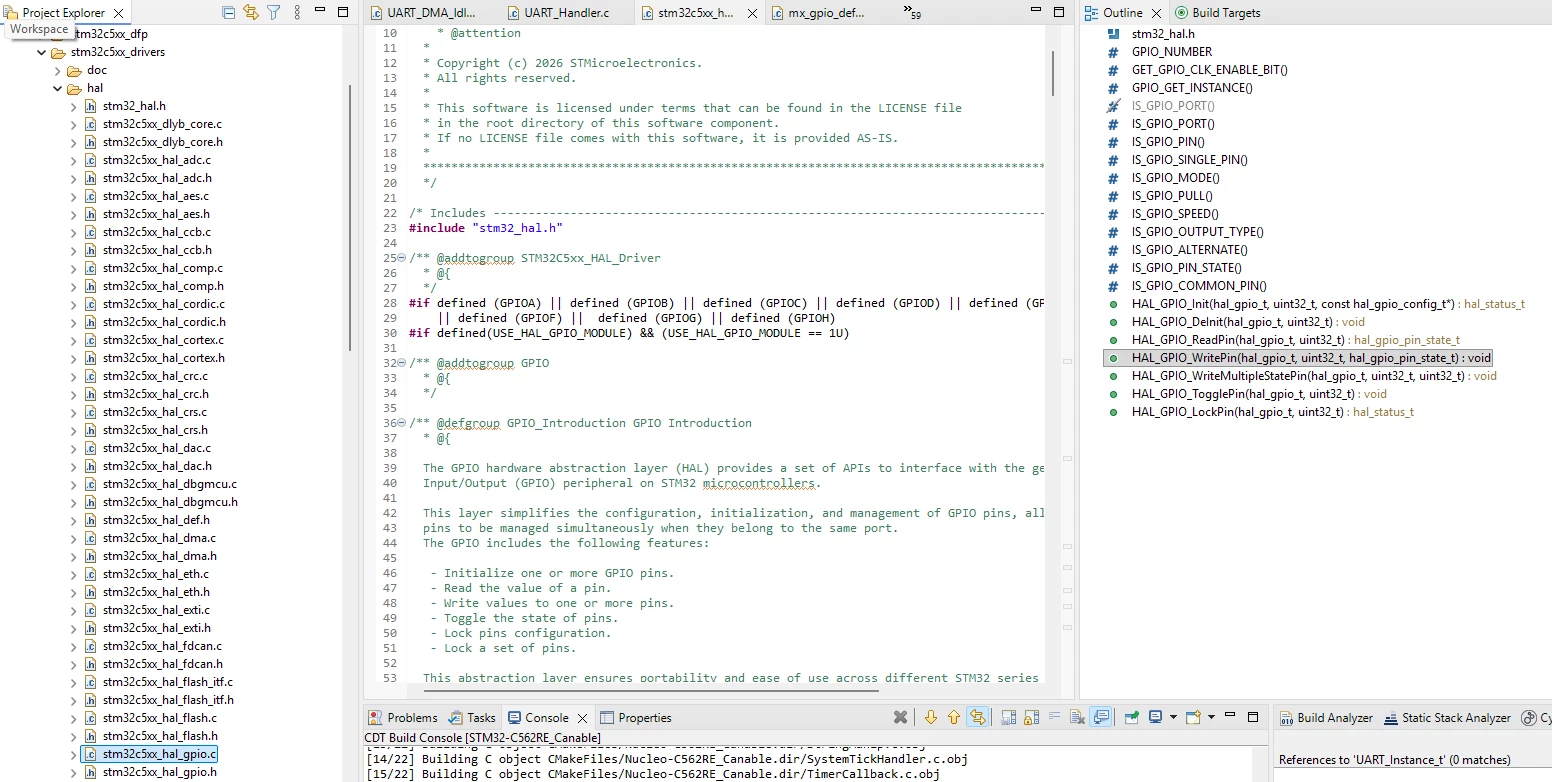This screenshot has width=1552, height=782.
Task: Switch to Build Targets tab
Action: 1218,13
